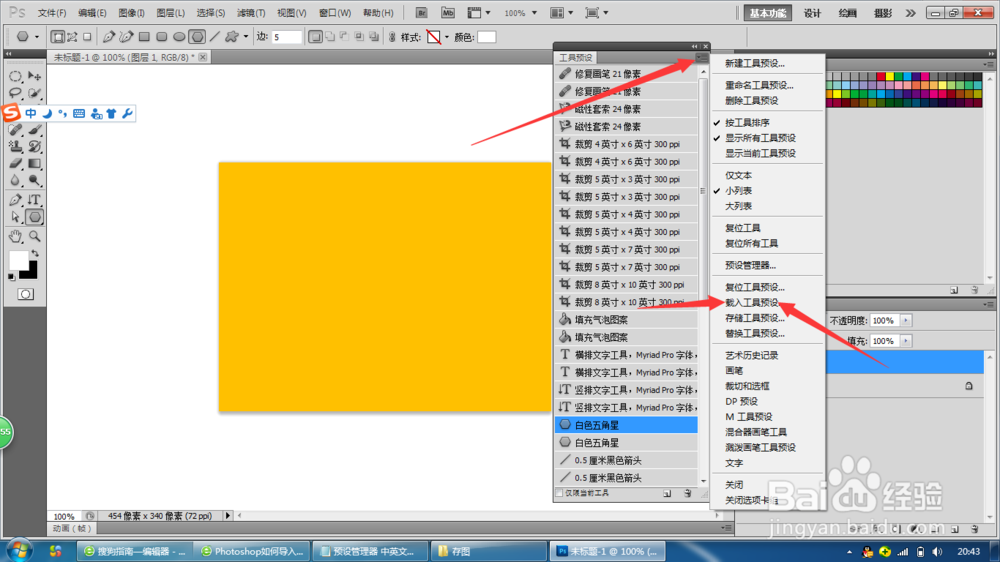Screen dimensions: 1000x562
Task: Select the Hand tool
Action: (15, 237)
